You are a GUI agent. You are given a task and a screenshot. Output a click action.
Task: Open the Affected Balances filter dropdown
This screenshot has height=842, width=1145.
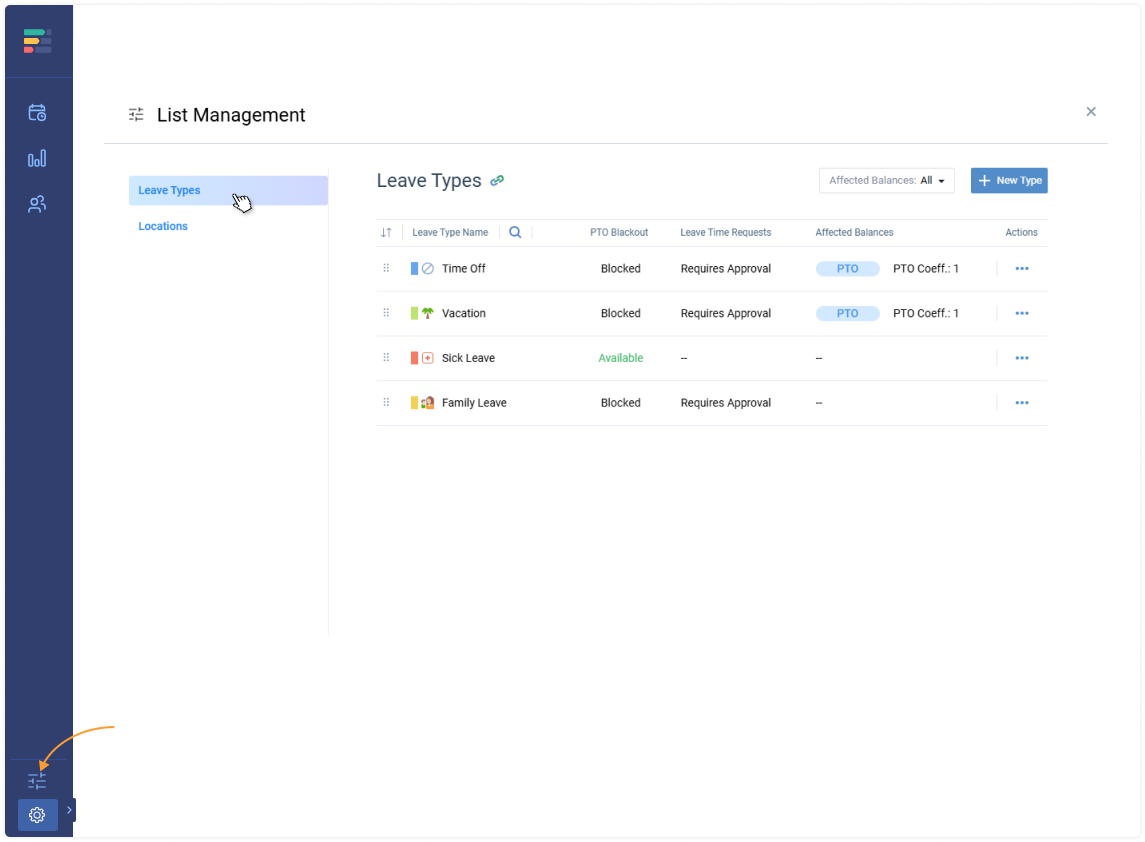[x=886, y=181]
